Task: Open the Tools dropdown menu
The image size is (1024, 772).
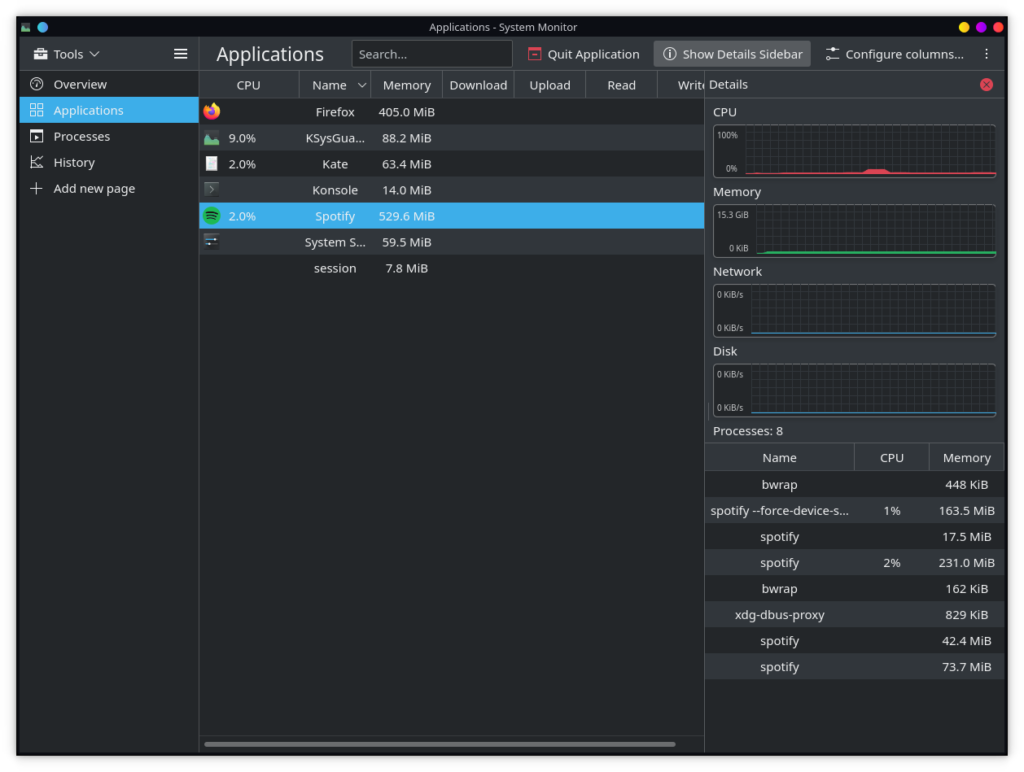Action: tap(67, 54)
